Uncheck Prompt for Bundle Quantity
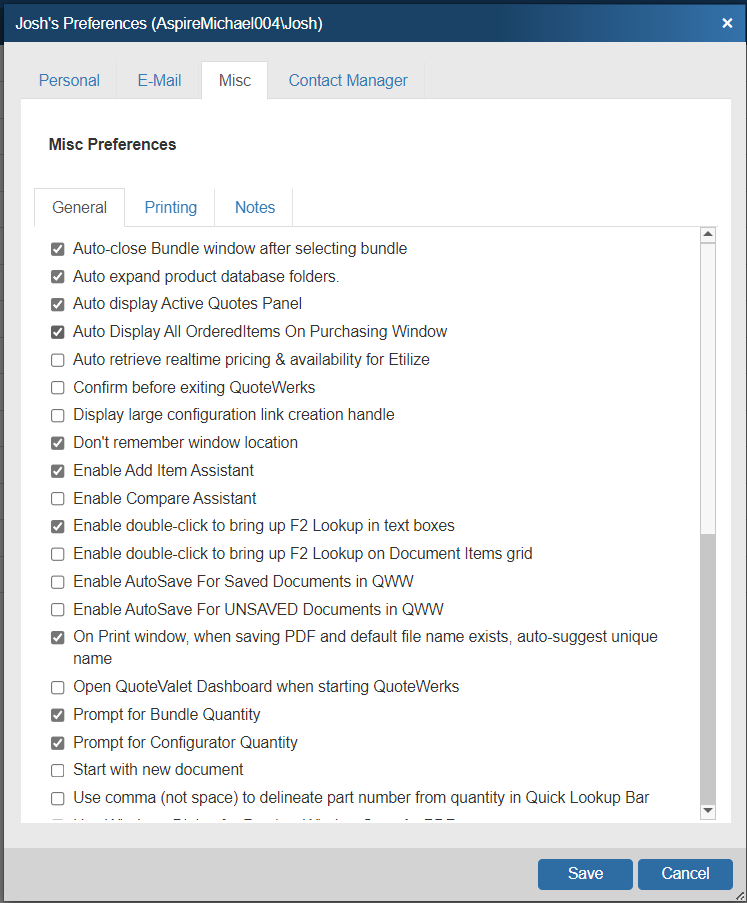 (x=58, y=715)
